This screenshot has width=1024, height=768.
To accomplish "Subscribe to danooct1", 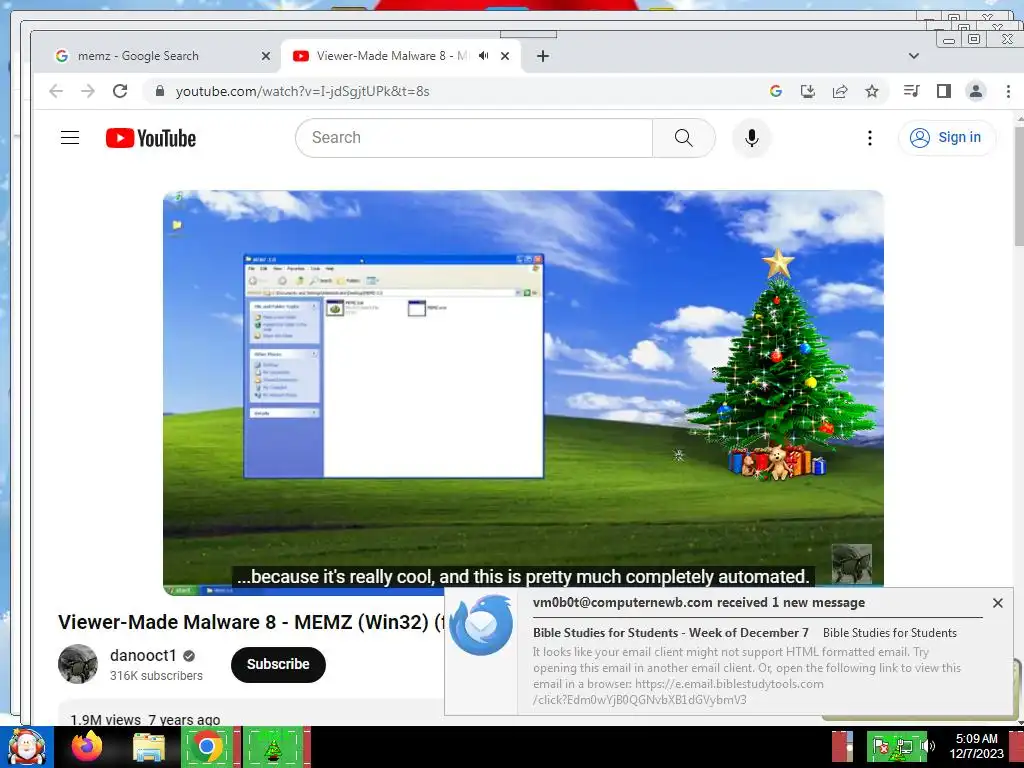I will tap(278, 664).
